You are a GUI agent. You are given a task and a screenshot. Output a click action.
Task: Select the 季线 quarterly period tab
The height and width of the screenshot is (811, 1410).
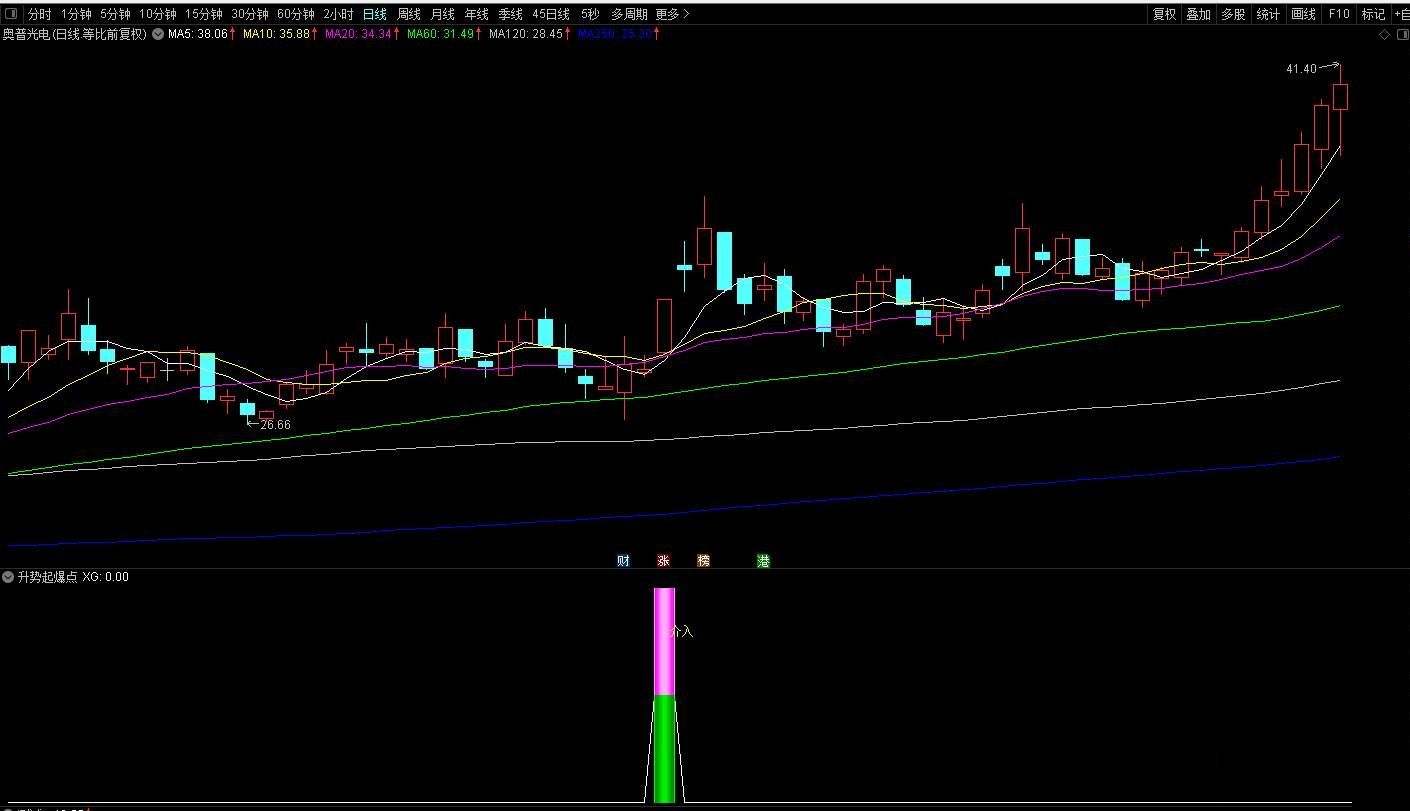click(x=511, y=14)
